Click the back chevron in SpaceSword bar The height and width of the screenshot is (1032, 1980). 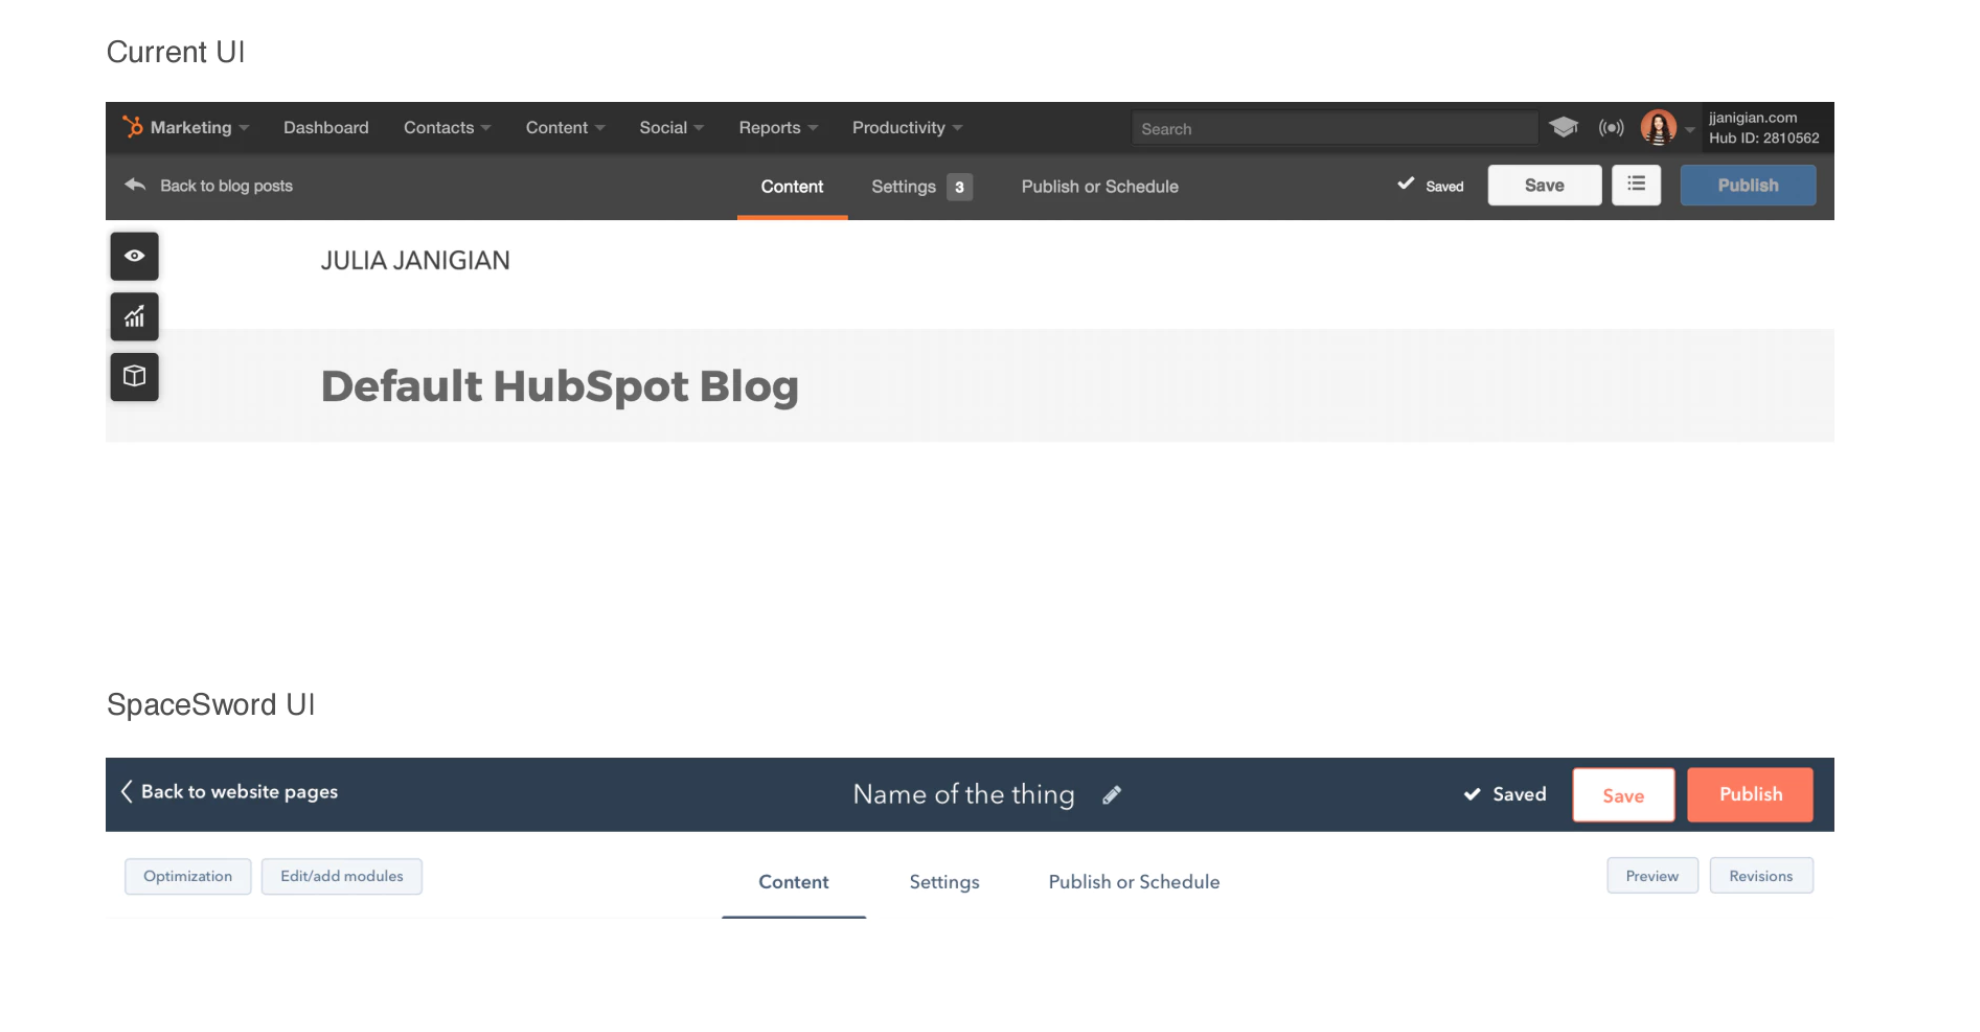[127, 791]
